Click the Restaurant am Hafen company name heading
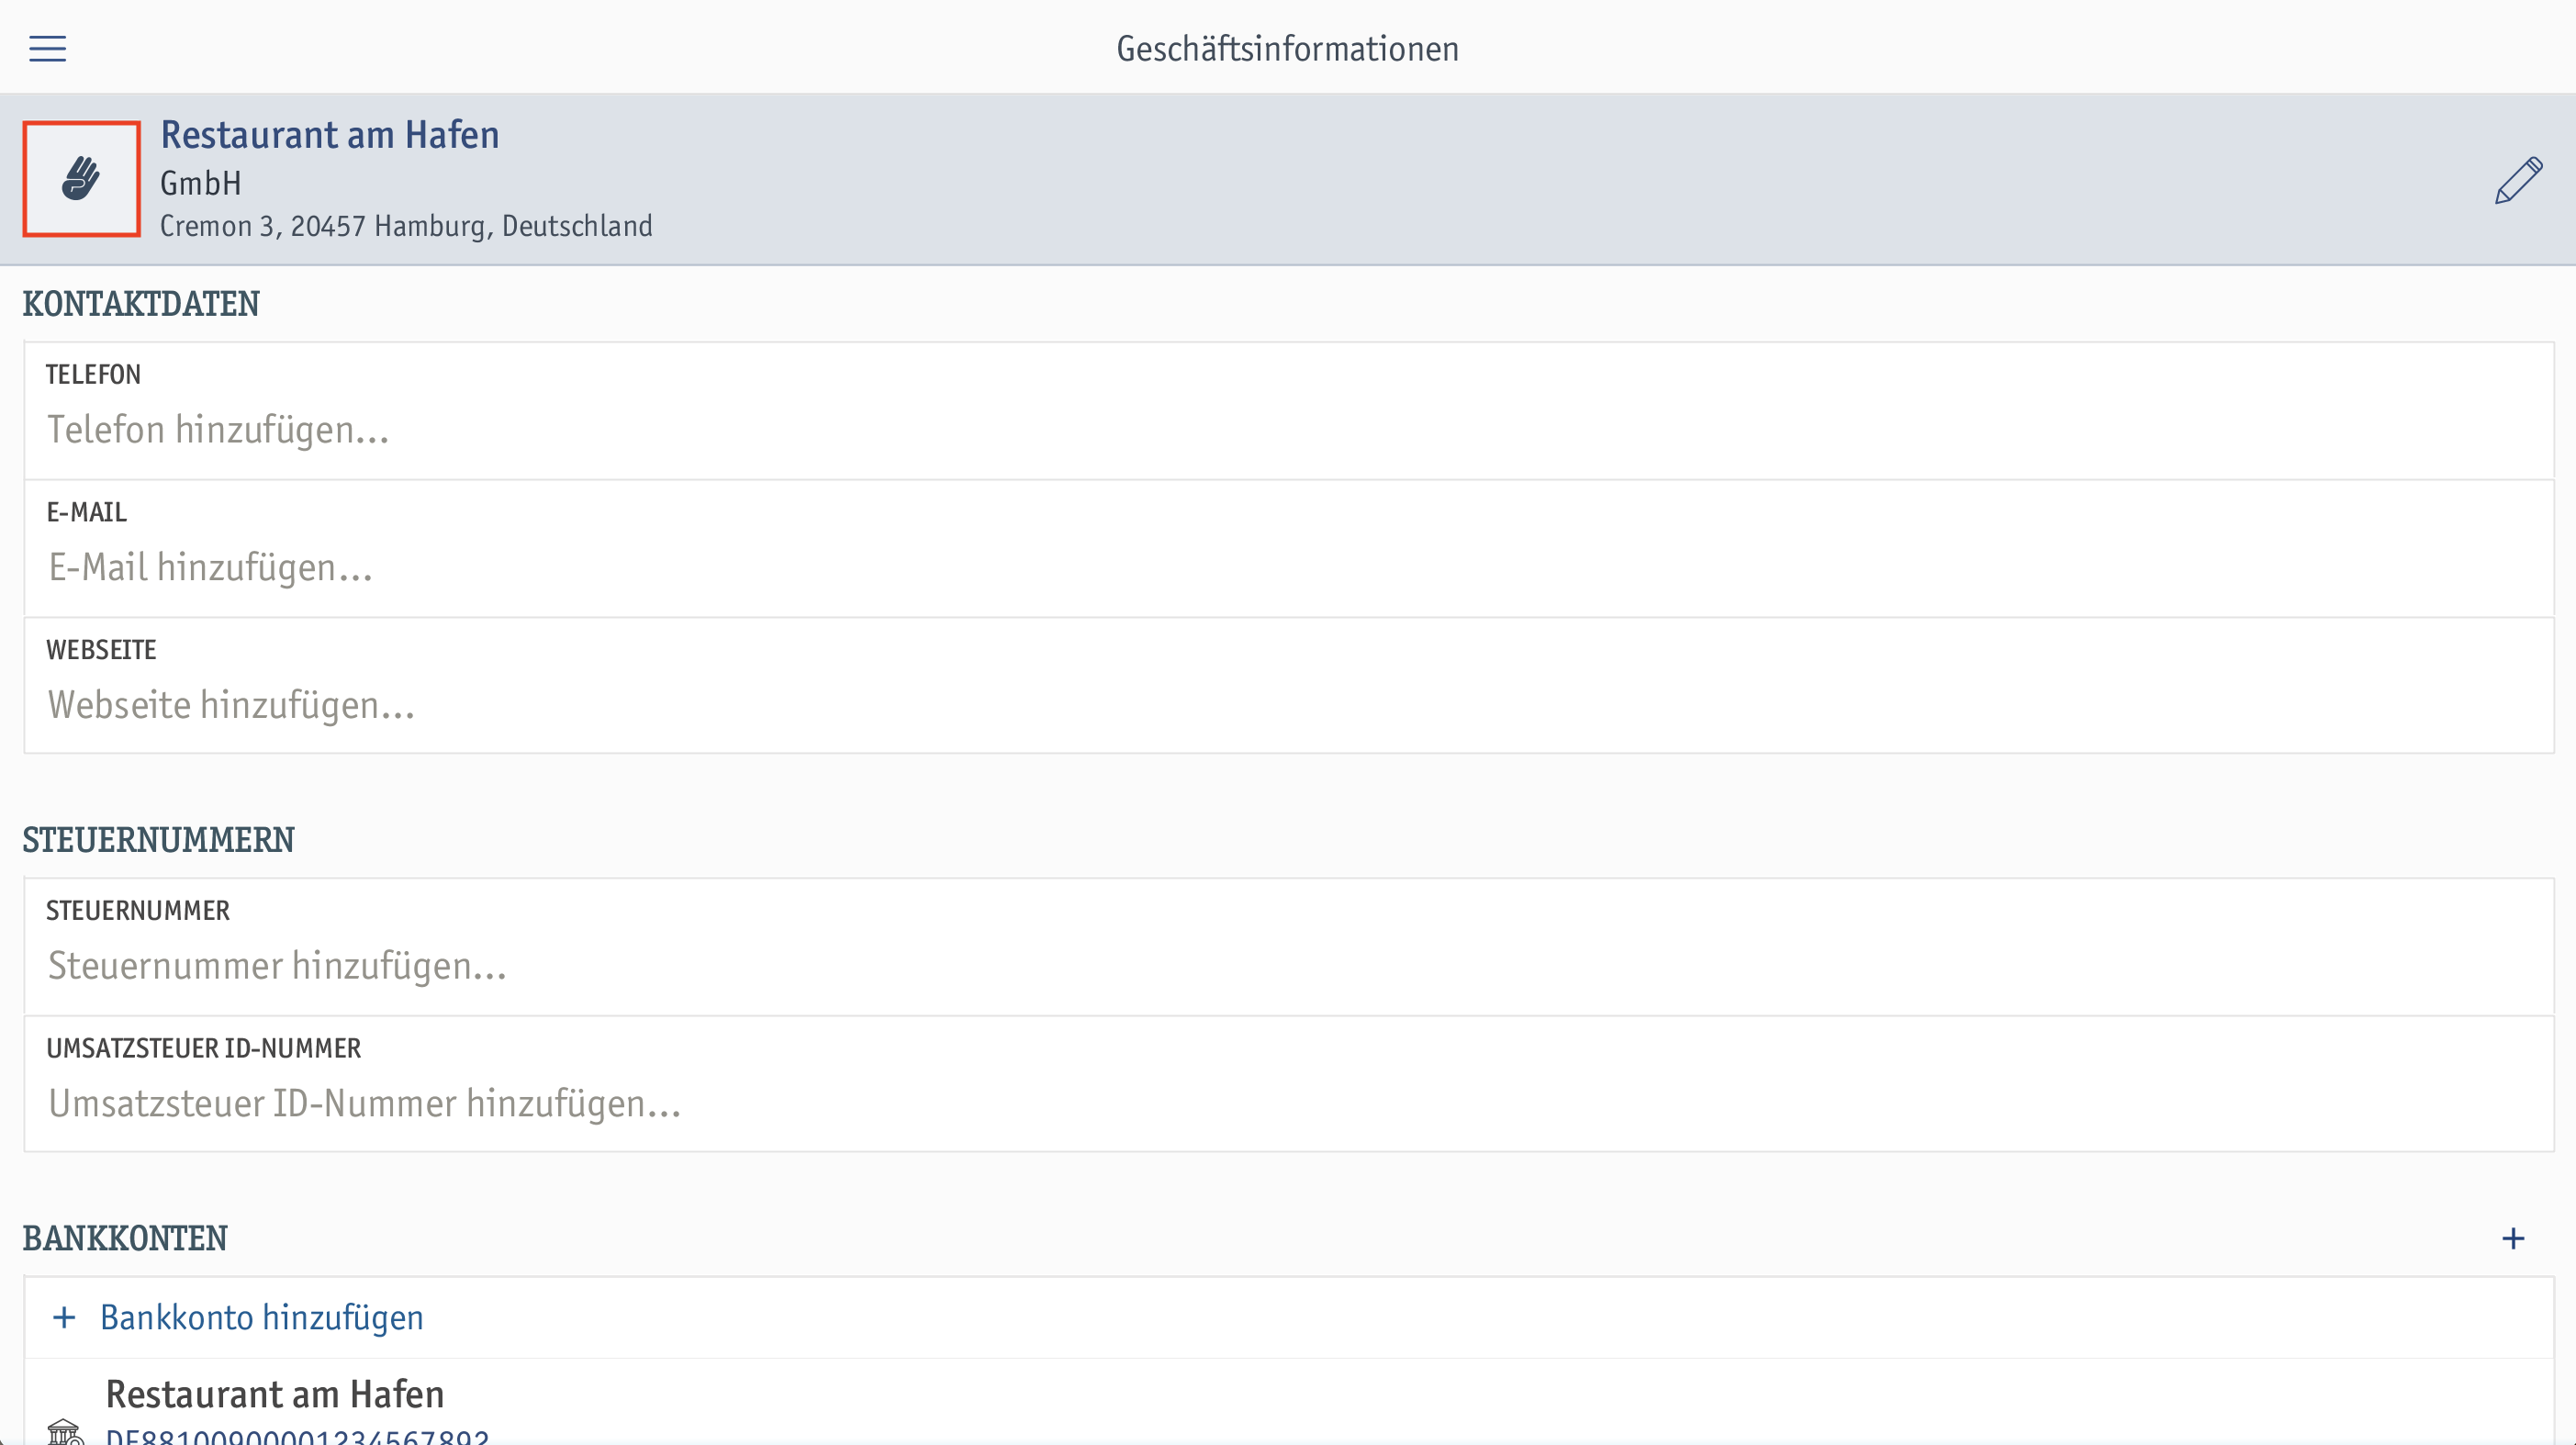Viewport: 2576px width, 1445px height. coord(330,134)
